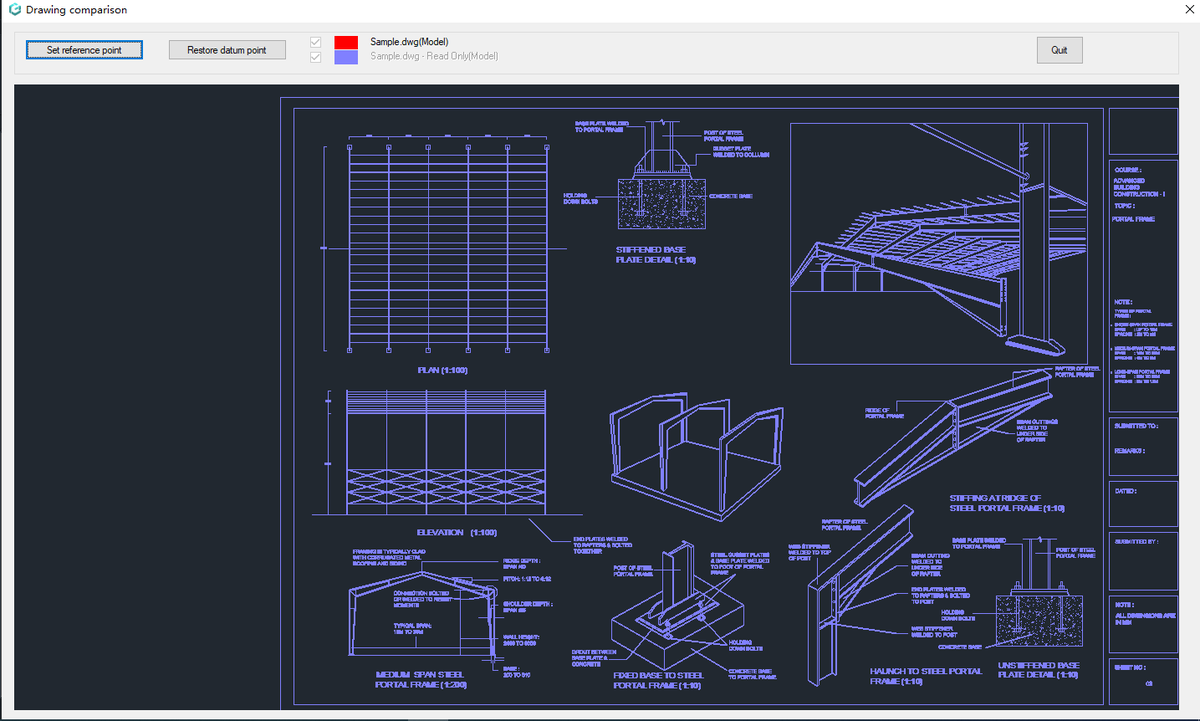1200x721 pixels.
Task: Click the FIXED BASE TO STEEL PORTAL FRAME title
Action: pyautogui.click(x=658, y=680)
